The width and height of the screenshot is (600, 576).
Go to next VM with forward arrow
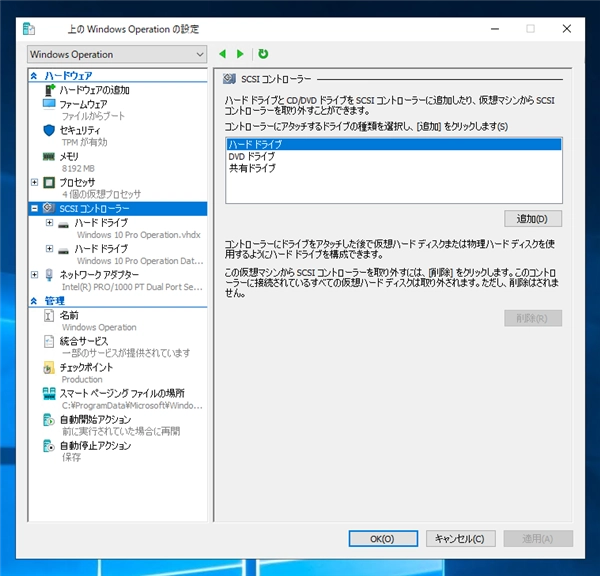pos(240,54)
